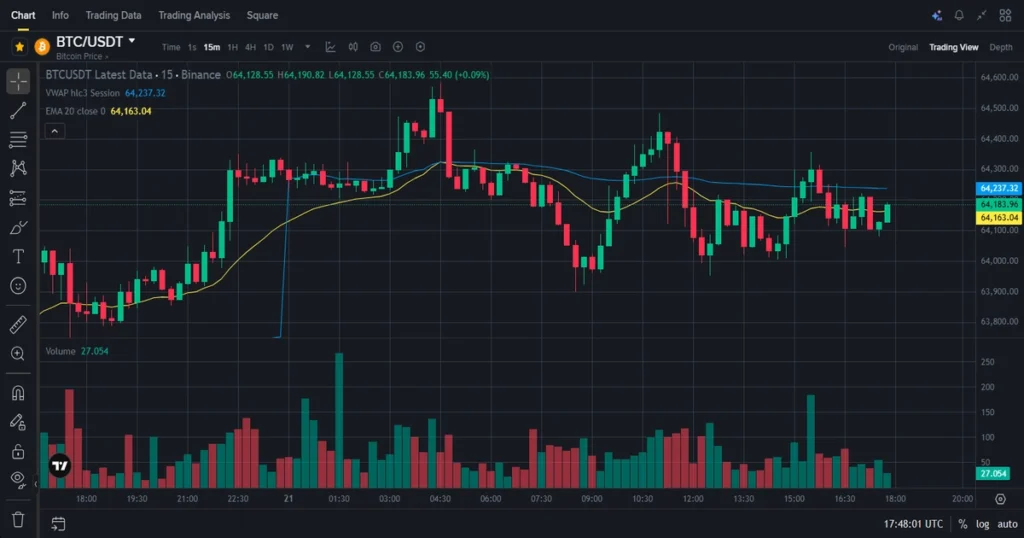1024x538 pixels.
Task: Click the Bitcoin Price link under symbol
Action: click(x=82, y=56)
